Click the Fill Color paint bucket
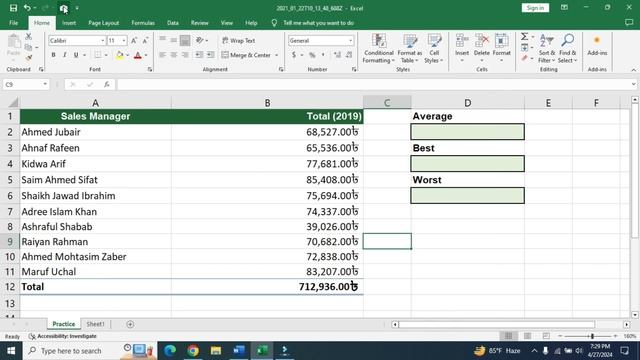This screenshot has width=640, height=360. (x=120, y=55)
